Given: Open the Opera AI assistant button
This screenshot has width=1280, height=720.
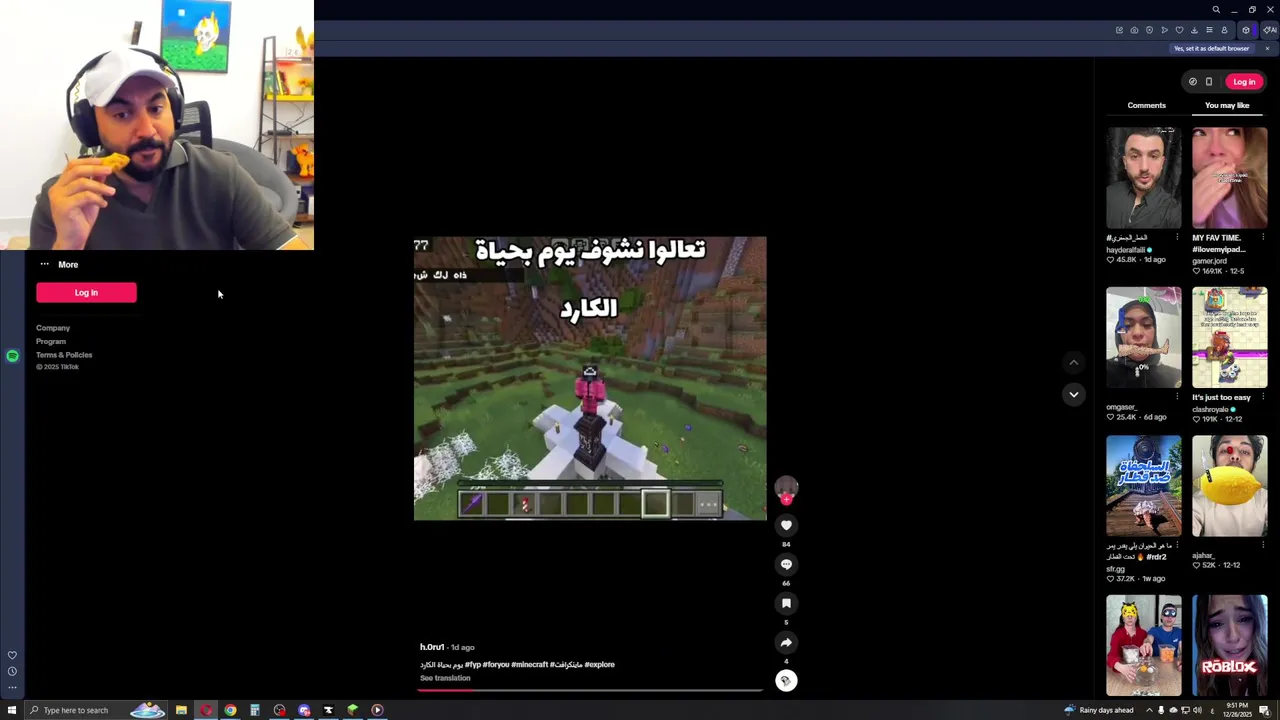Looking at the screenshot, I should (1269, 30).
